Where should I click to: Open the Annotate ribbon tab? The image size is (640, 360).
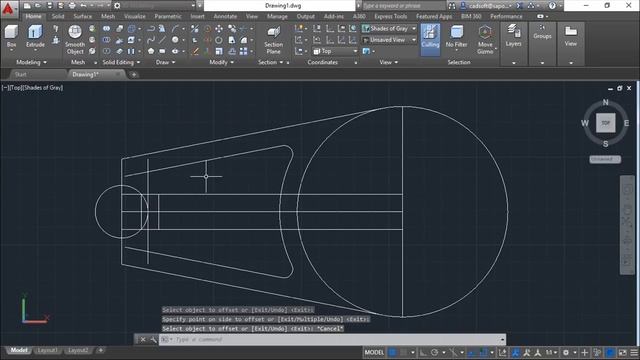pyautogui.click(x=225, y=16)
